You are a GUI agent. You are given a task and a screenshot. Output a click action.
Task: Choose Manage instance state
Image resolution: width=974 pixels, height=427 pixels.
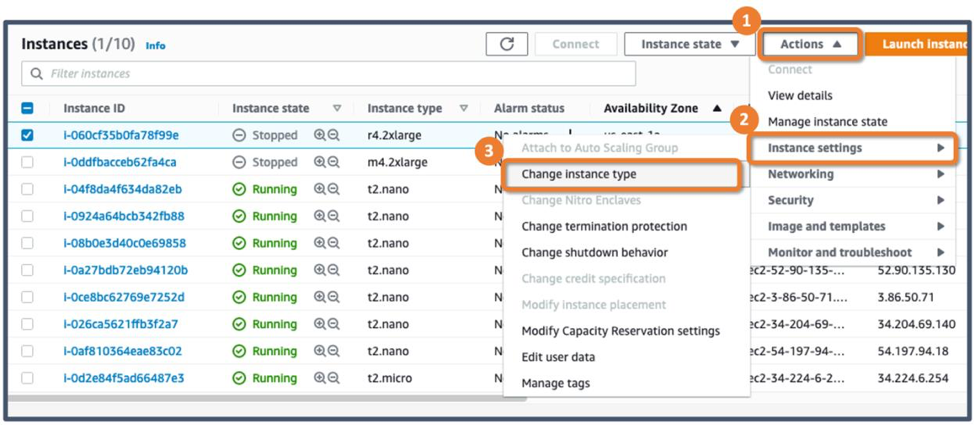(x=827, y=122)
